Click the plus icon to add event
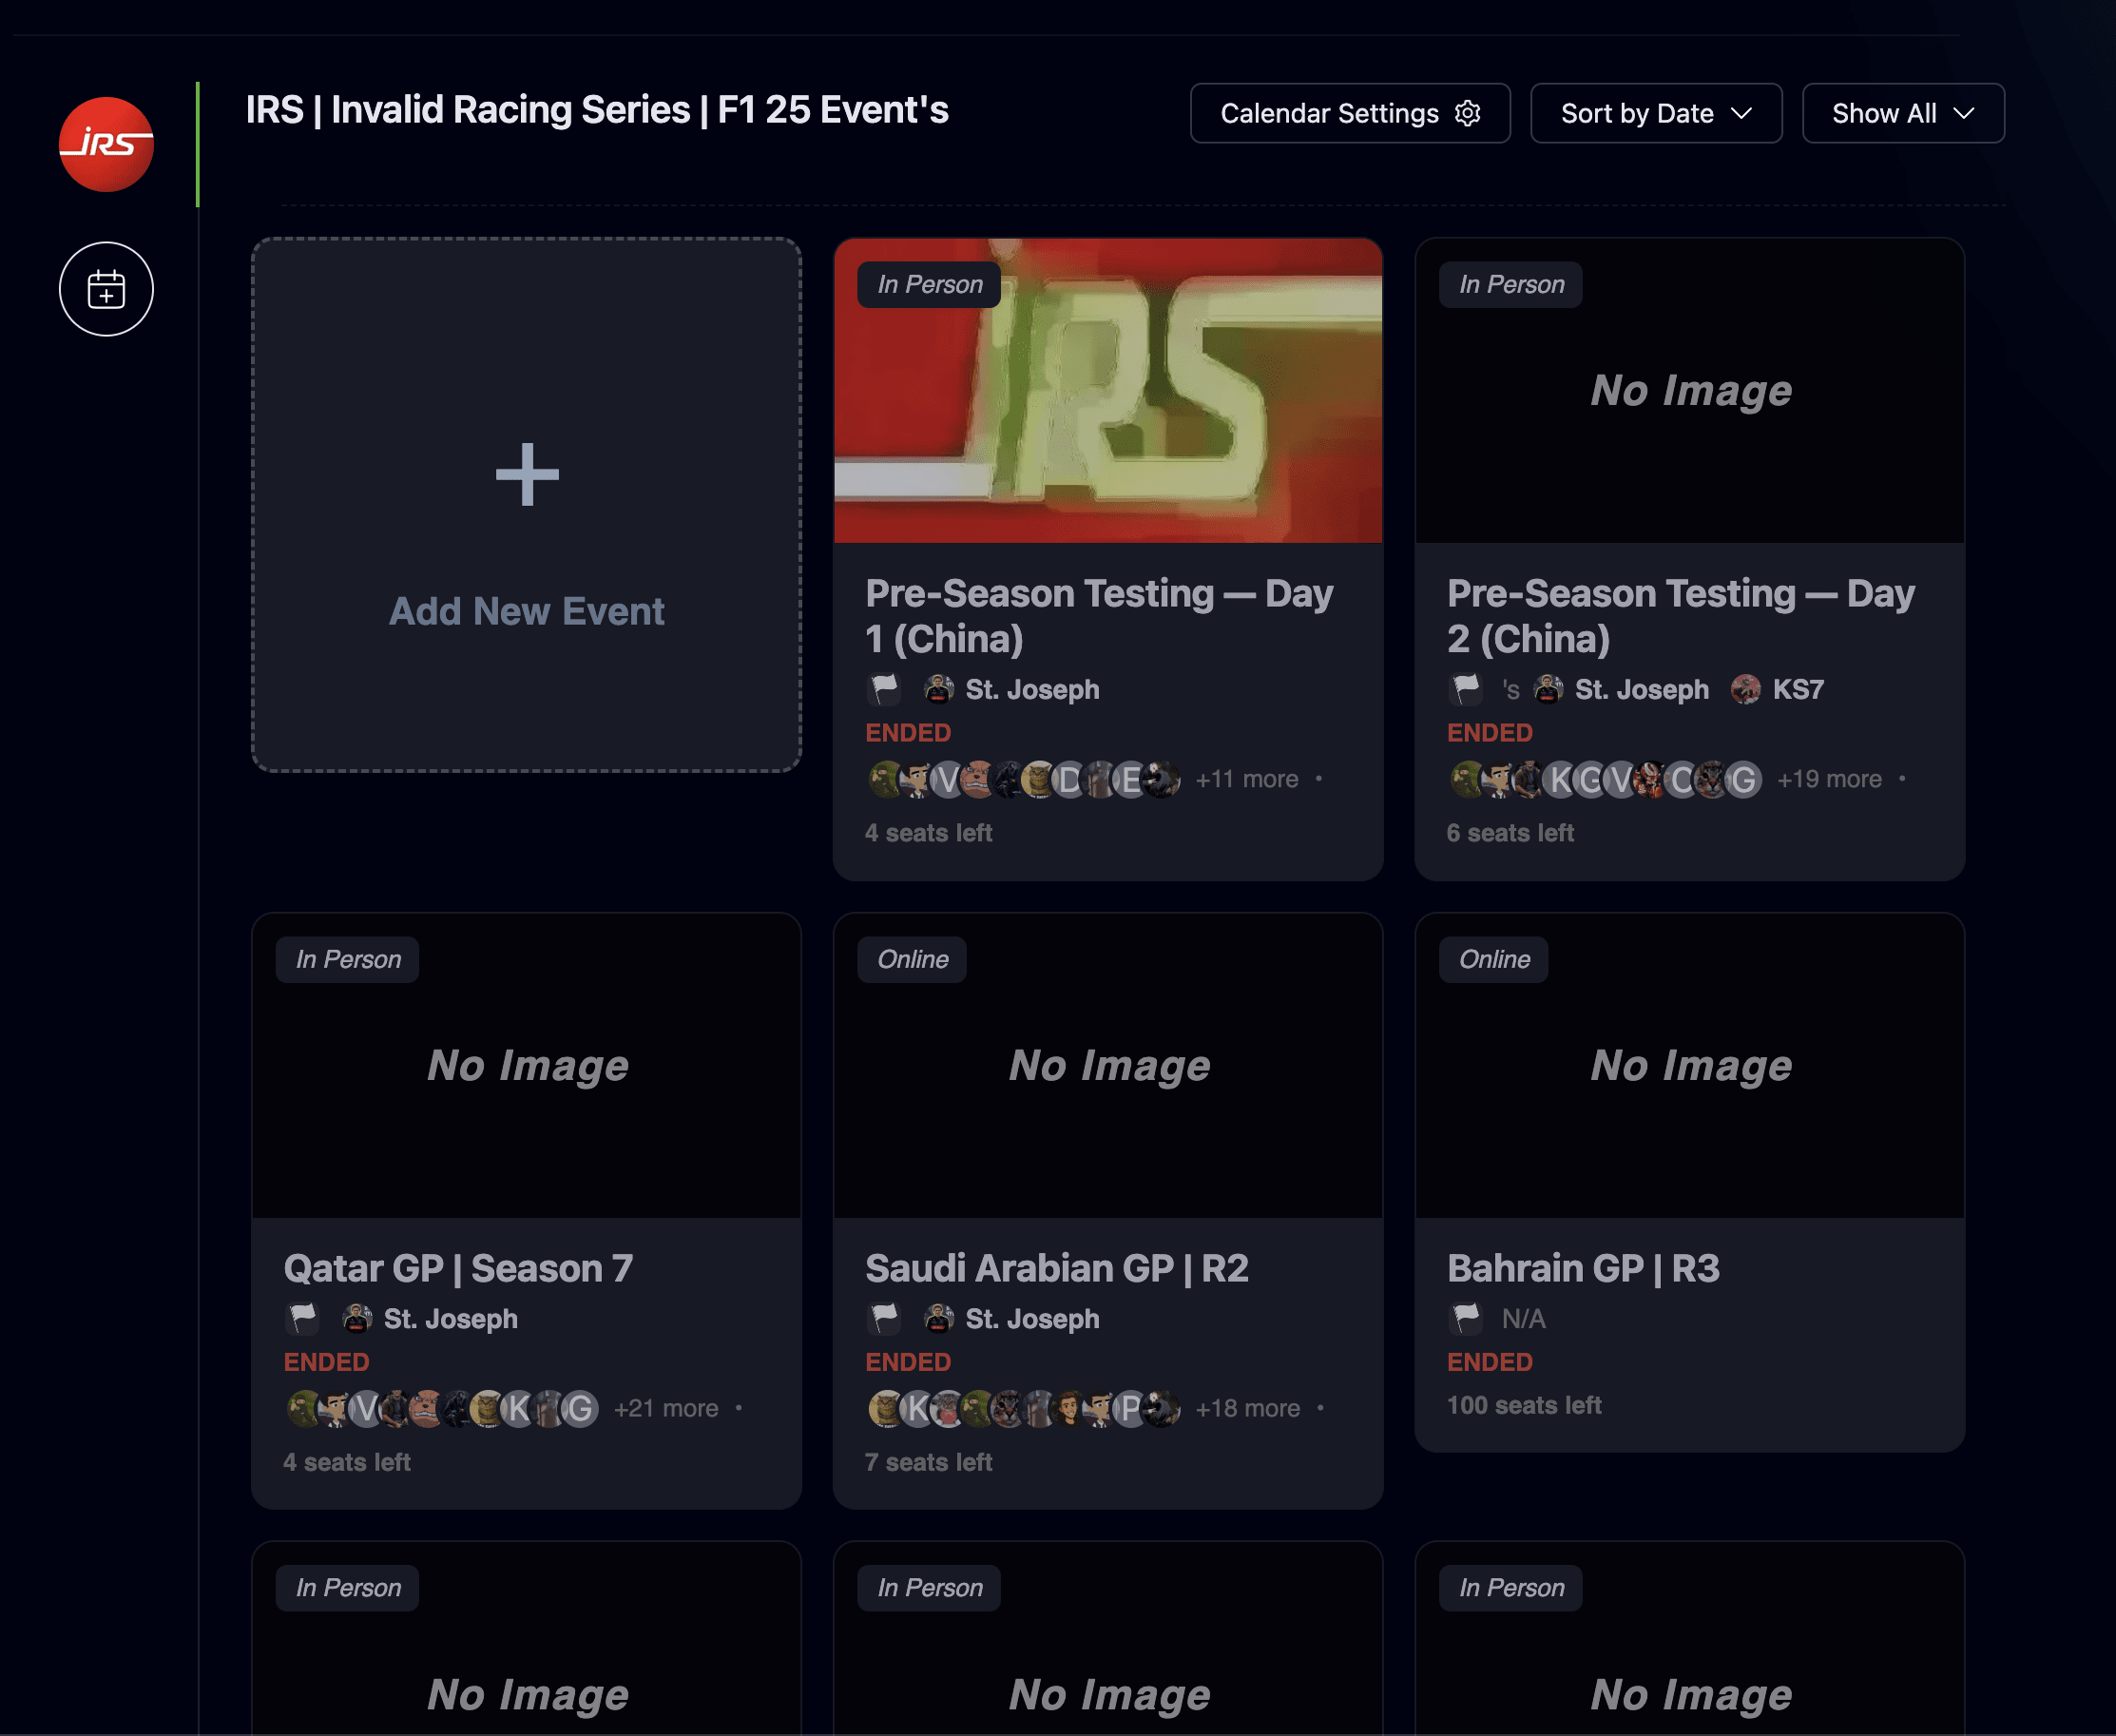The height and width of the screenshot is (1736, 2116). pyautogui.click(x=527, y=474)
